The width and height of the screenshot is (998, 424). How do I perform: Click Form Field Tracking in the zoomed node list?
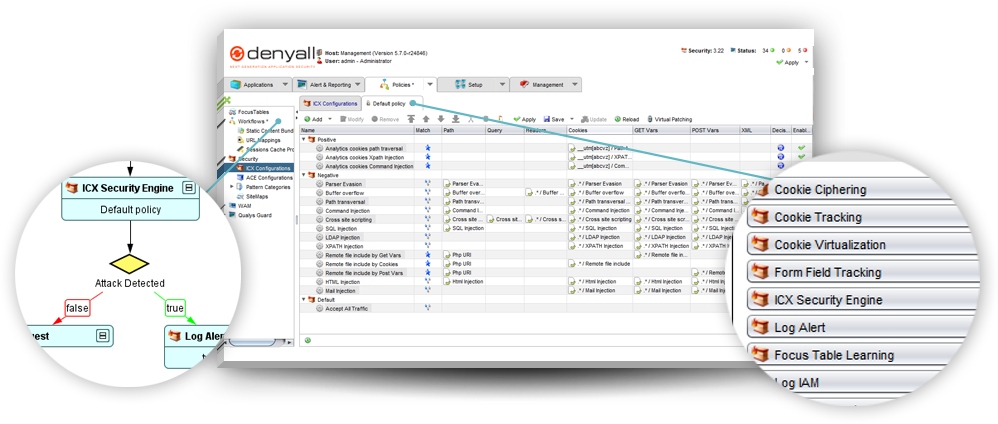pyautogui.click(x=863, y=272)
